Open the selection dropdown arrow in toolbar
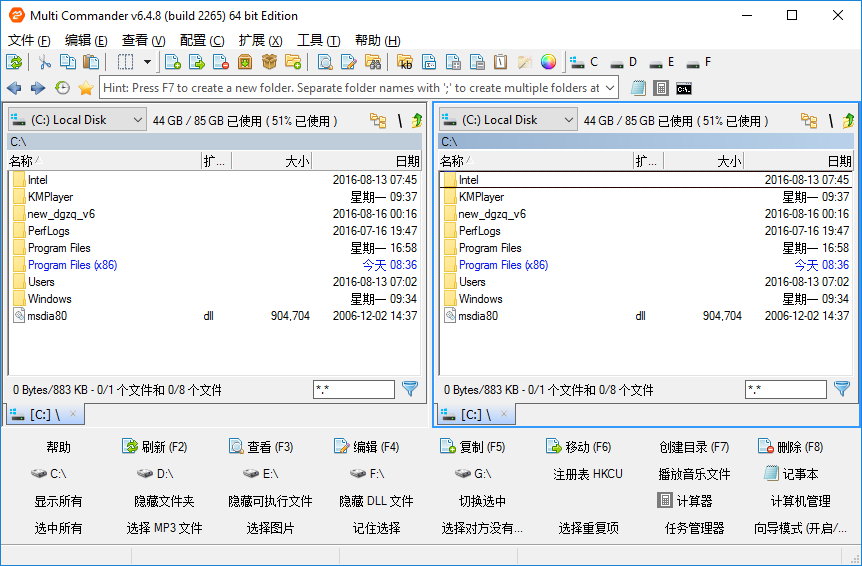Image resolution: width=862 pixels, height=566 pixels. [x=147, y=62]
